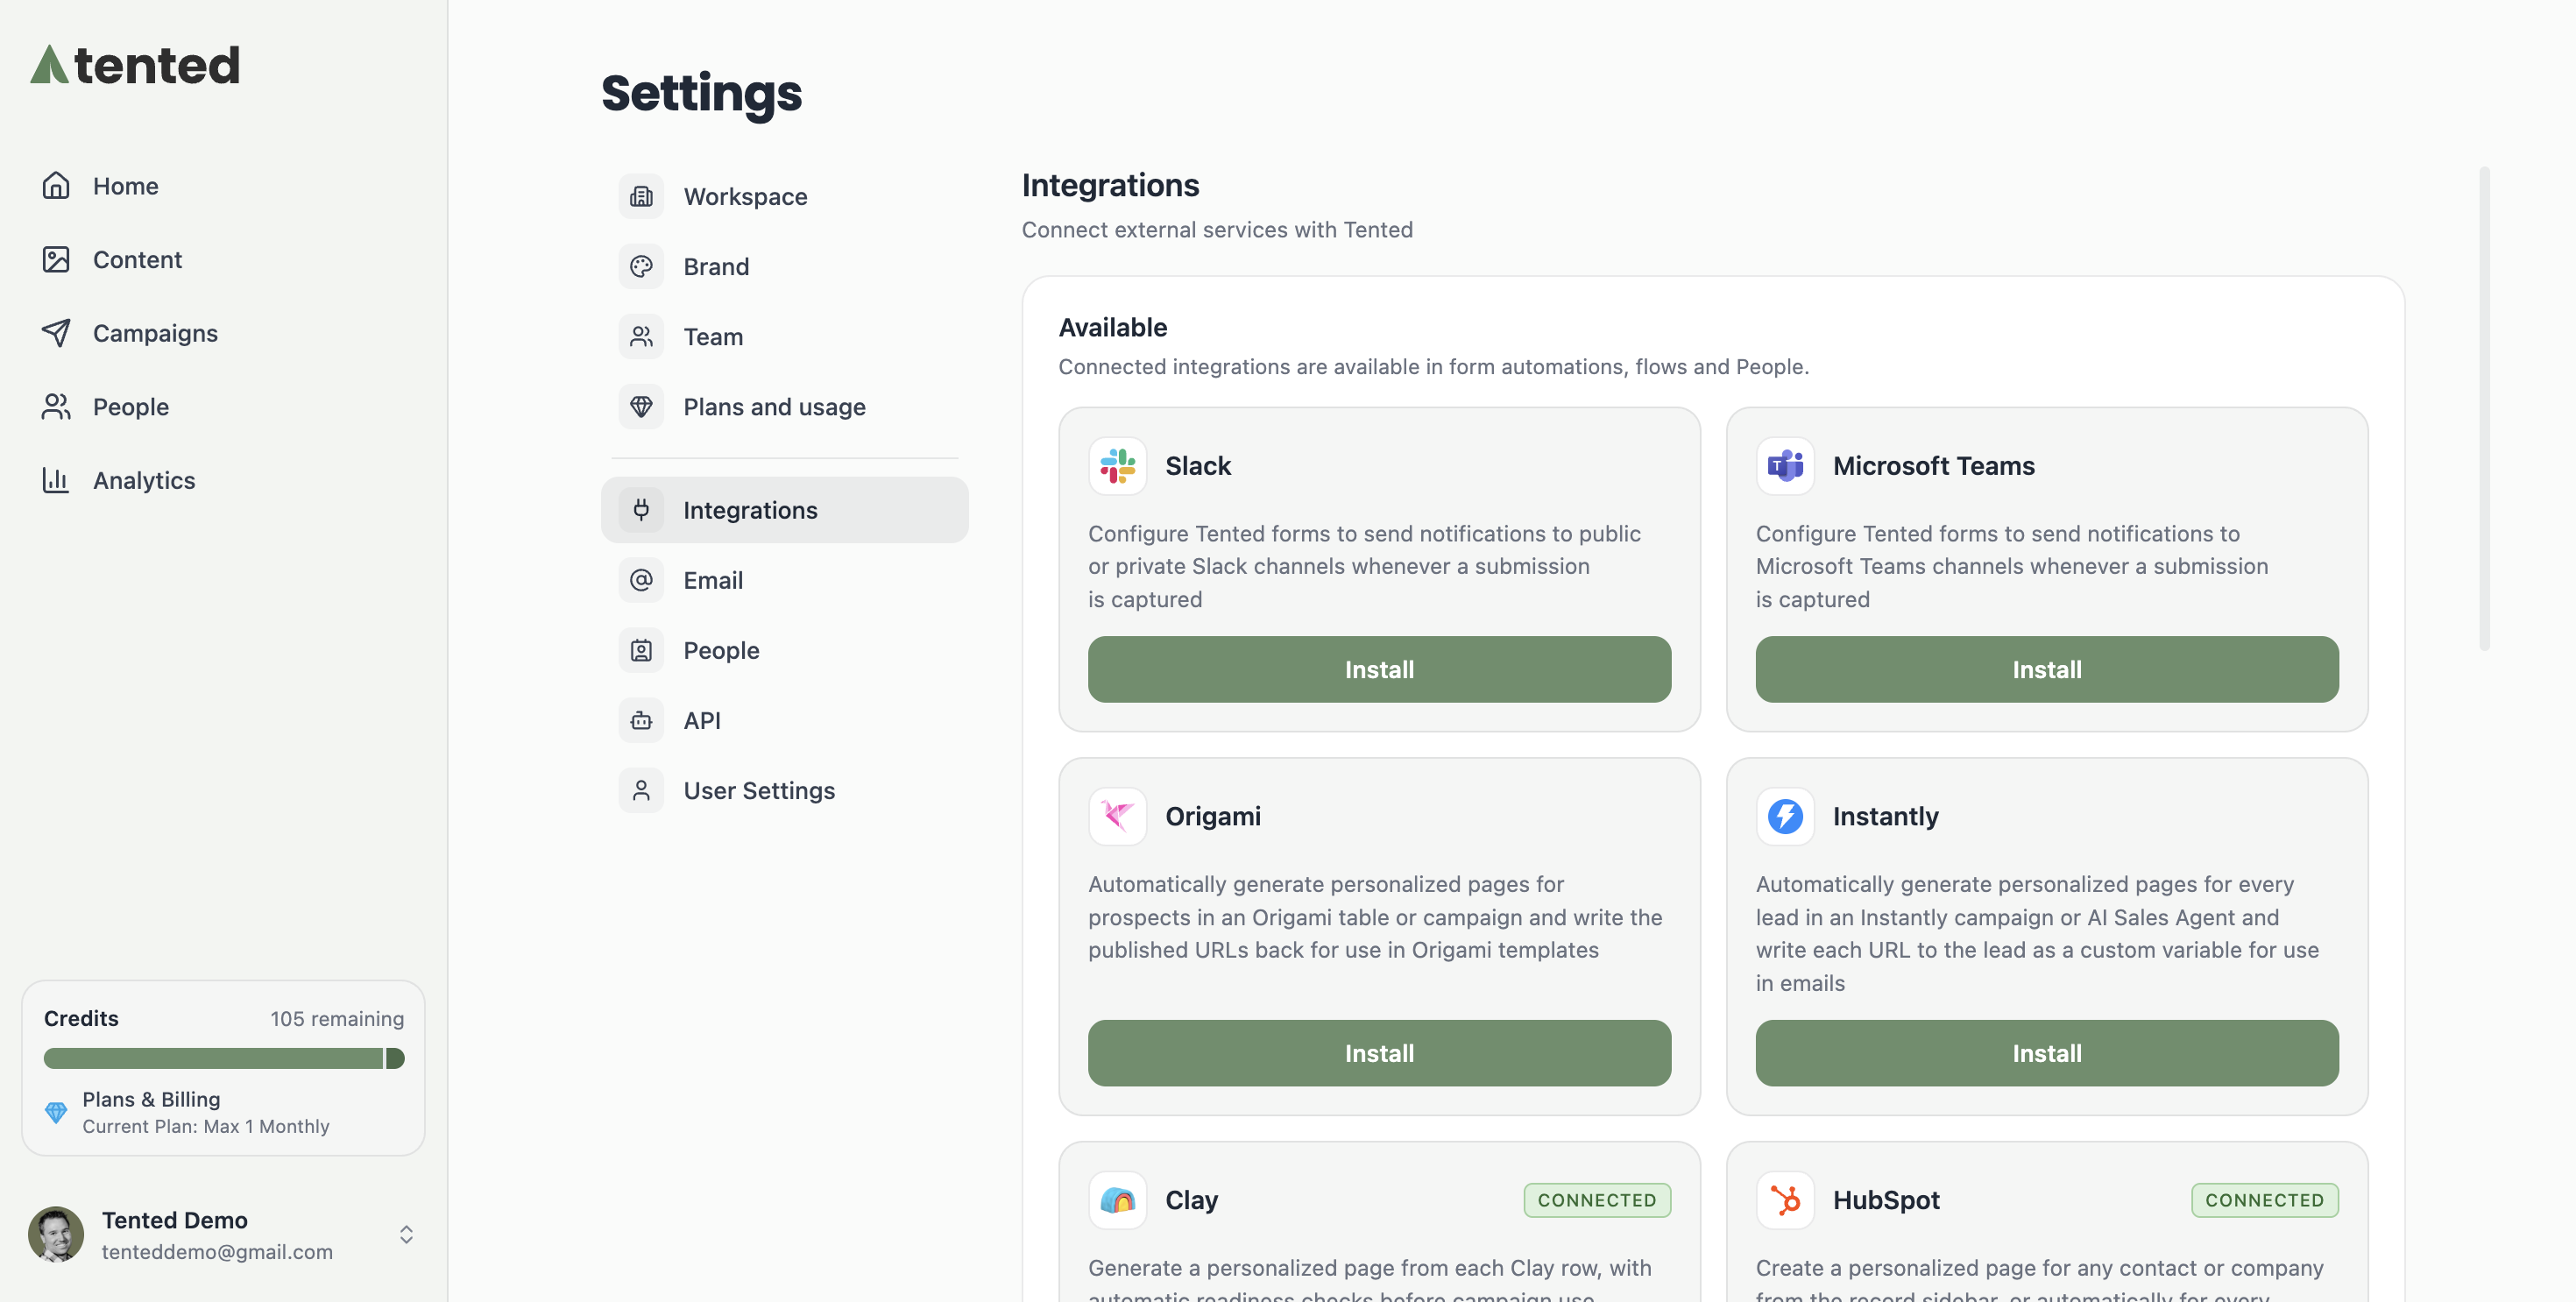Click the Integrations plug icon
This screenshot has height=1302, width=2576.
pos(641,510)
